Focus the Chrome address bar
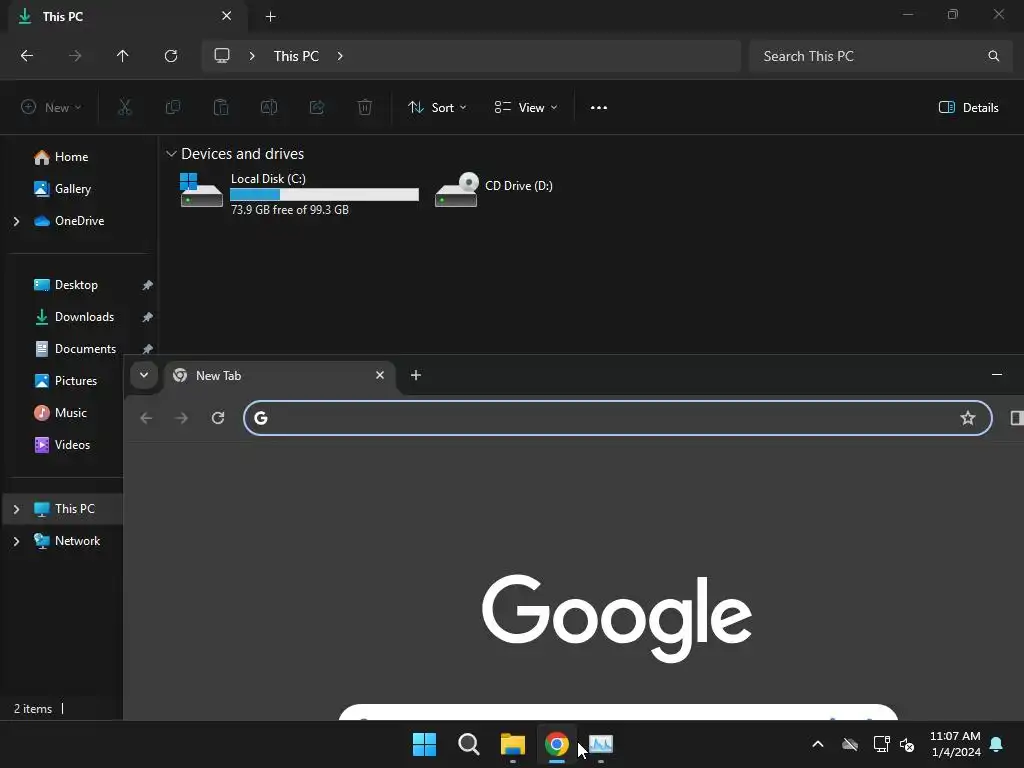This screenshot has width=1024, height=768. pos(618,418)
